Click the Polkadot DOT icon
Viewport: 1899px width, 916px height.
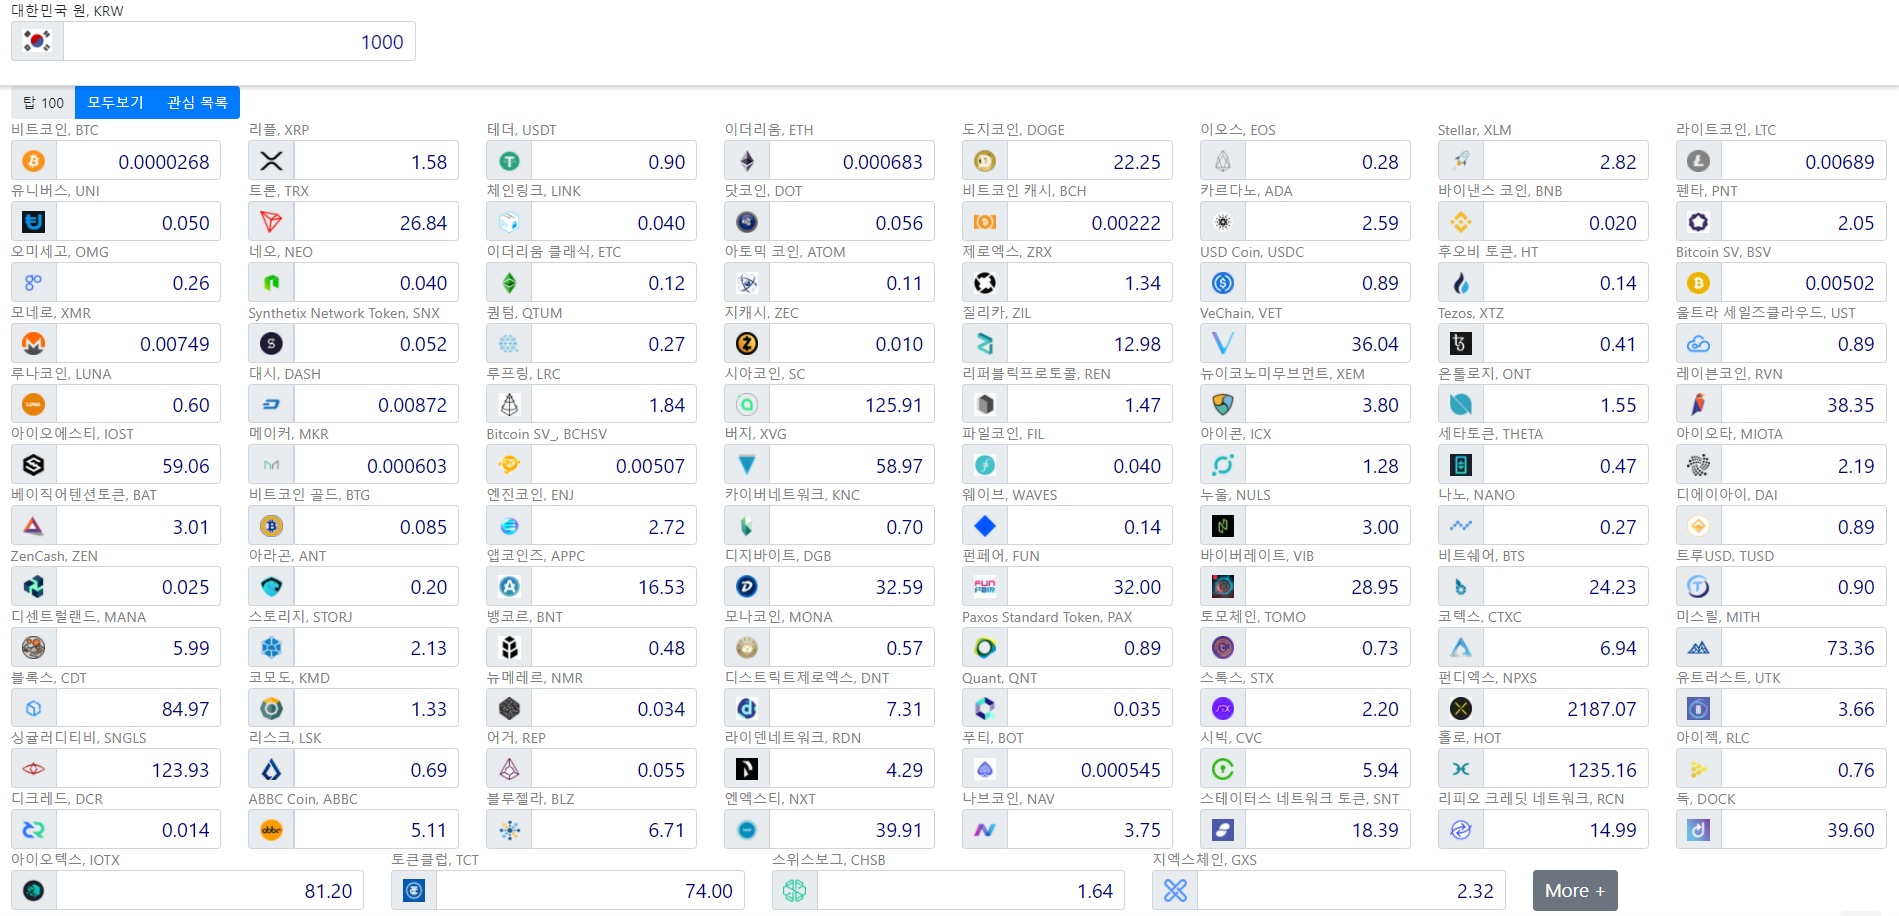747,222
